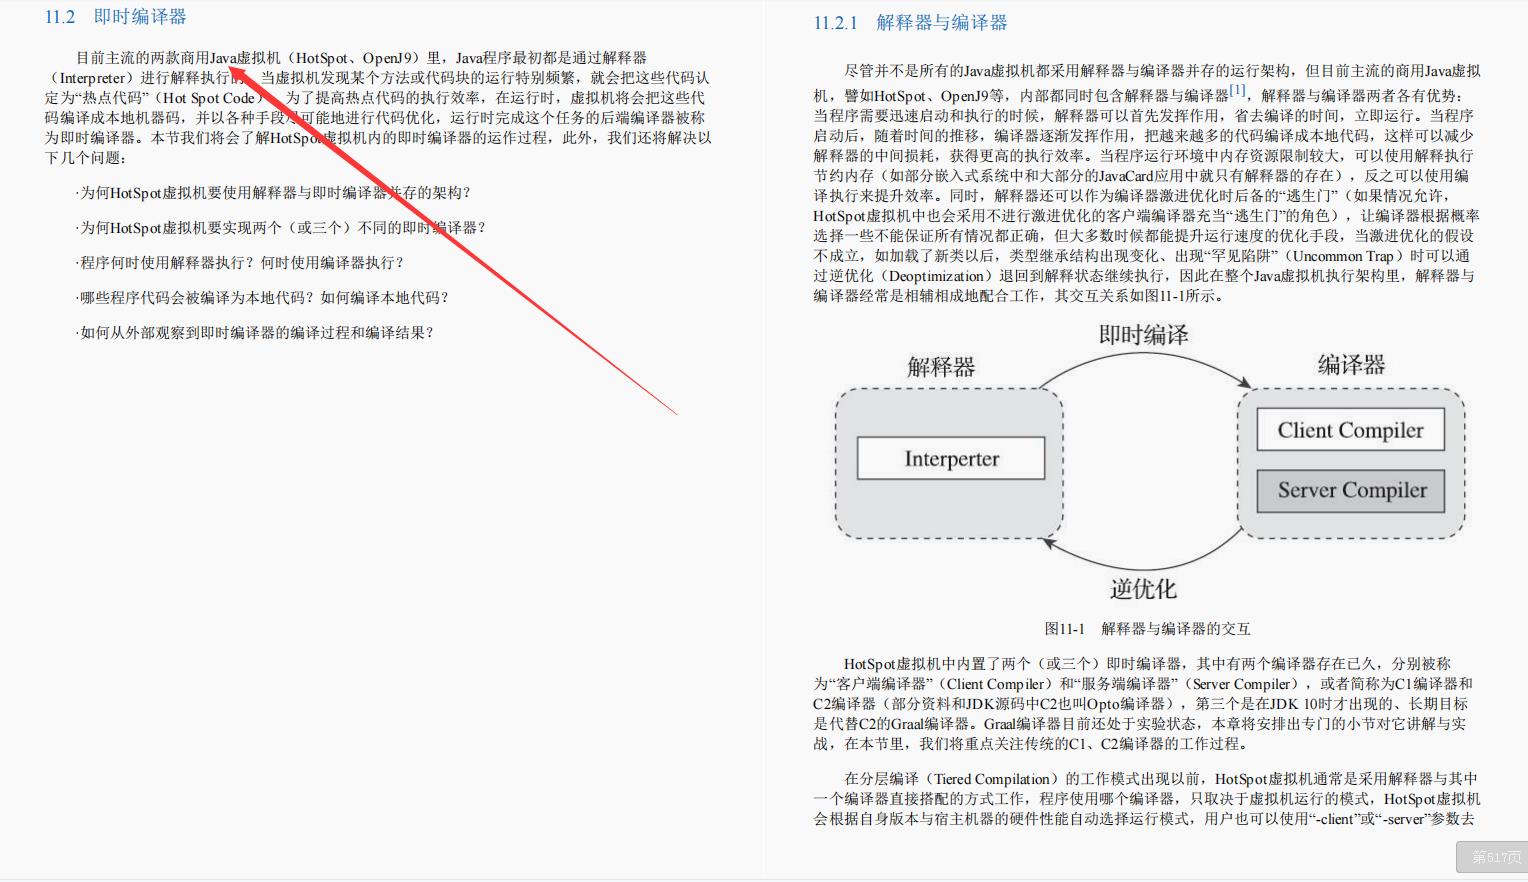The image size is (1528, 882).
Task: Select the heading 11.2.1 解释器与编译器
Action: click(910, 23)
